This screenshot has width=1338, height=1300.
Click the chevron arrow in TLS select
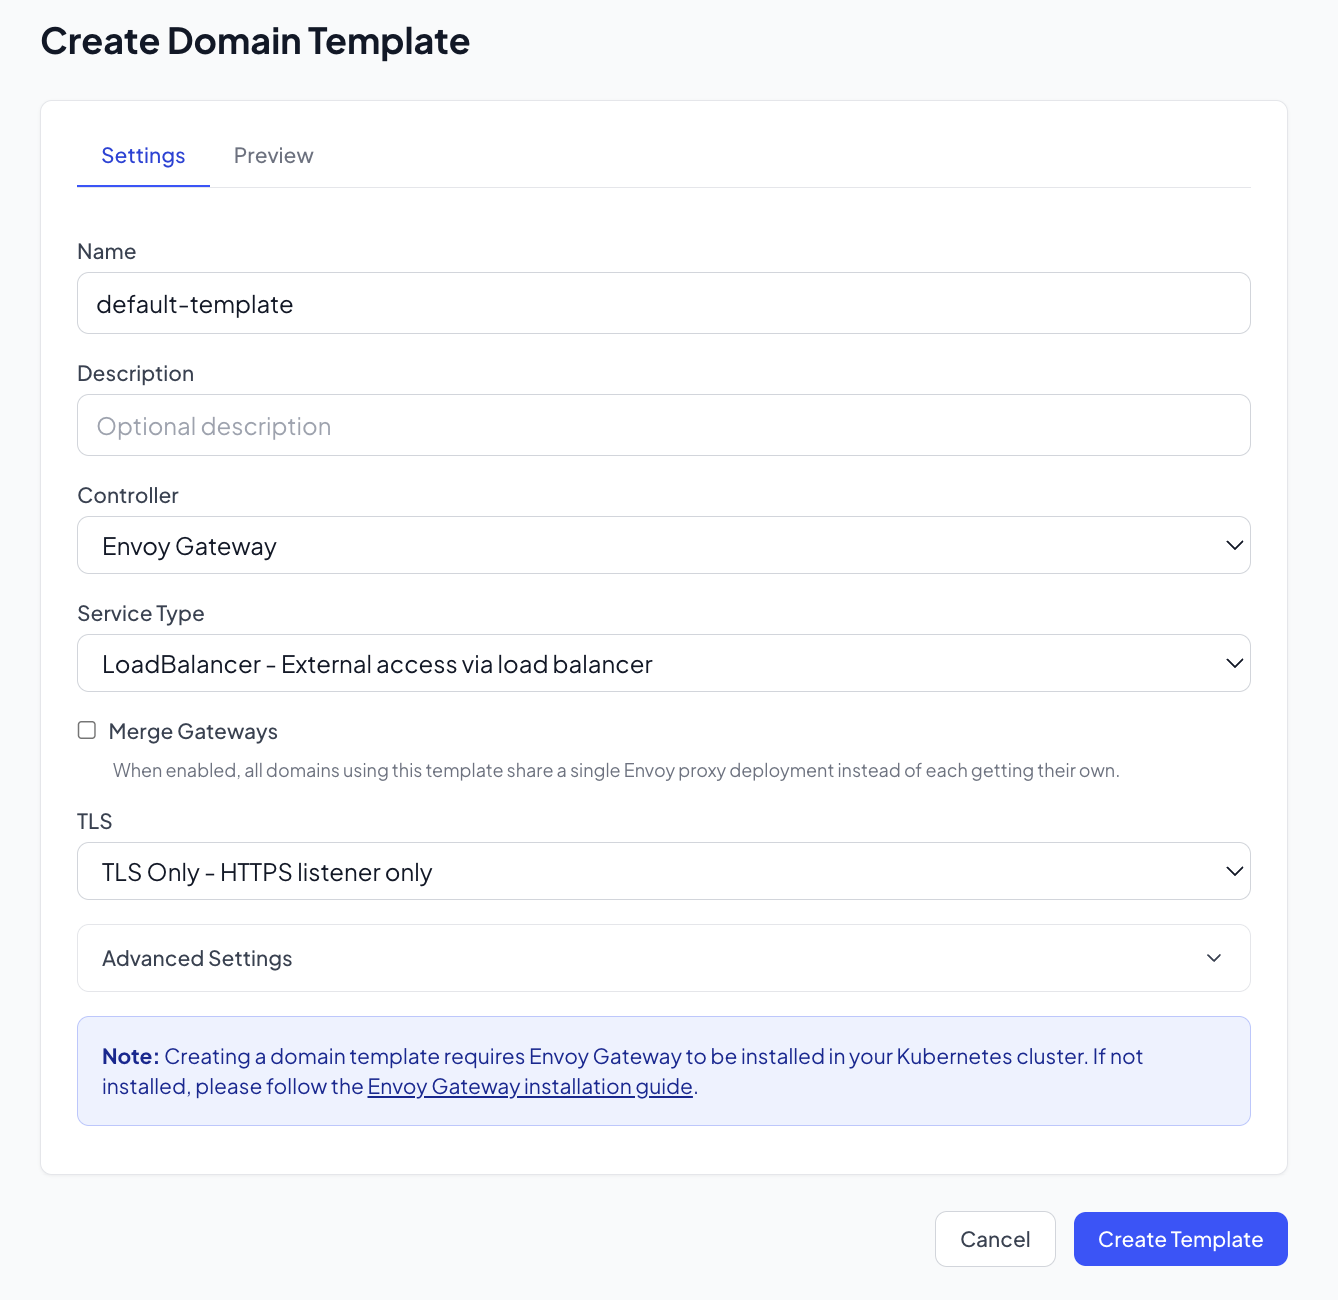click(1234, 872)
